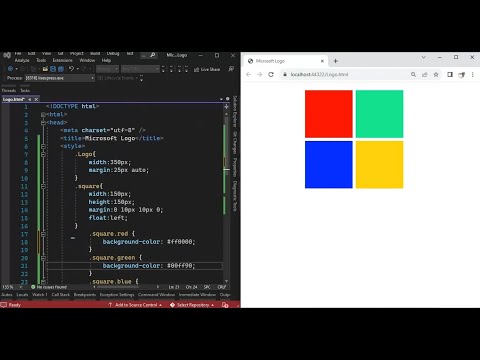The image size is (480, 360).
Task: Collapse the .square.green rule on line 20
Action: pos(43,258)
